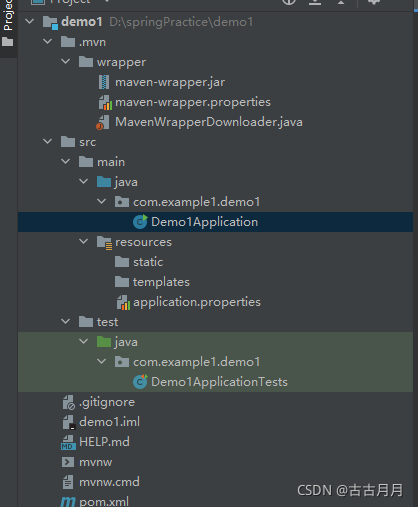Collapse the src folder chevron
Image resolution: width=418 pixels, height=507 pixels.
coord(48,142)
